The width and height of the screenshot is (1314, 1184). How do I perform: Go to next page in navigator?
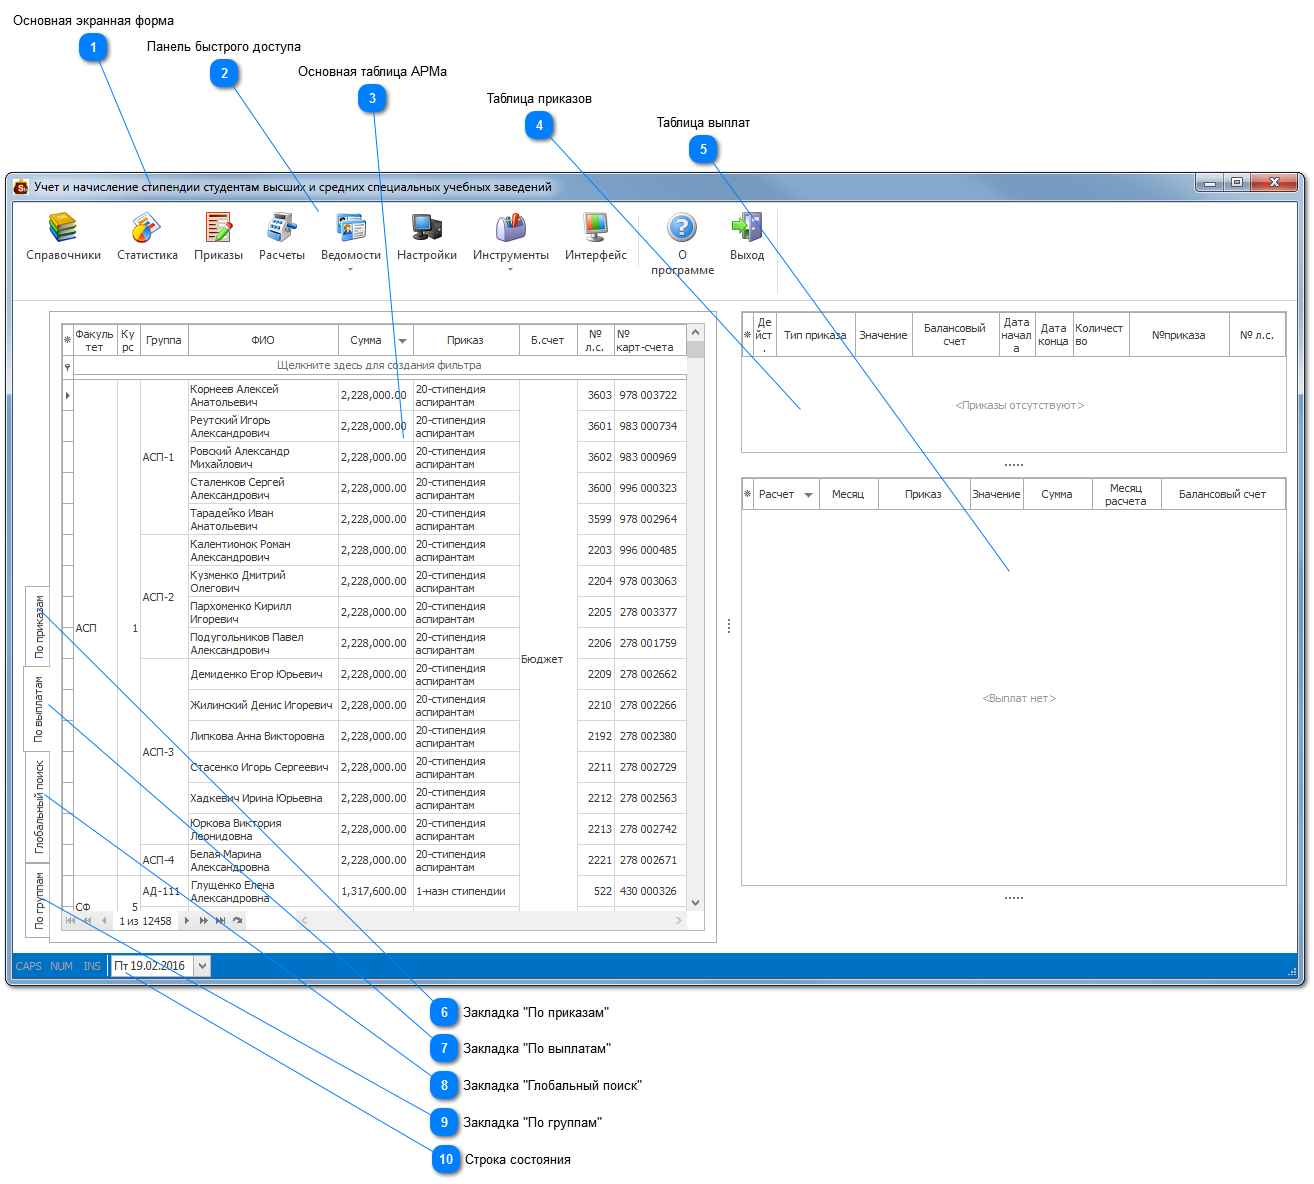[x=203, y=921]
